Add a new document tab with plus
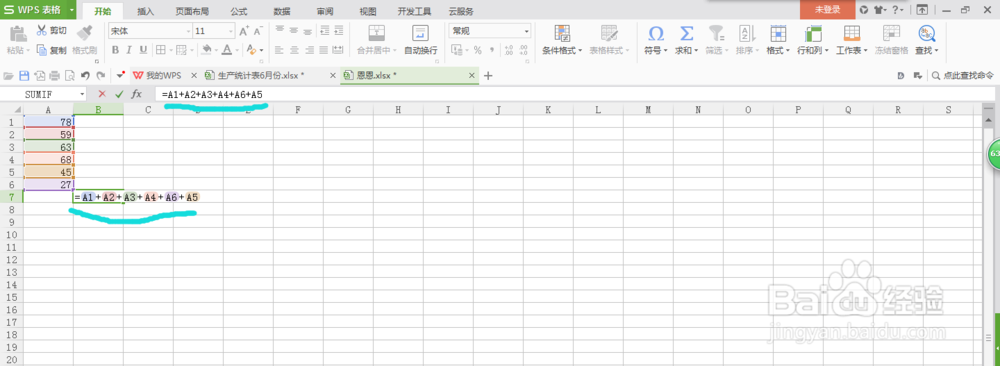Viewport: 1000px width, 366px height. (489, 75)
